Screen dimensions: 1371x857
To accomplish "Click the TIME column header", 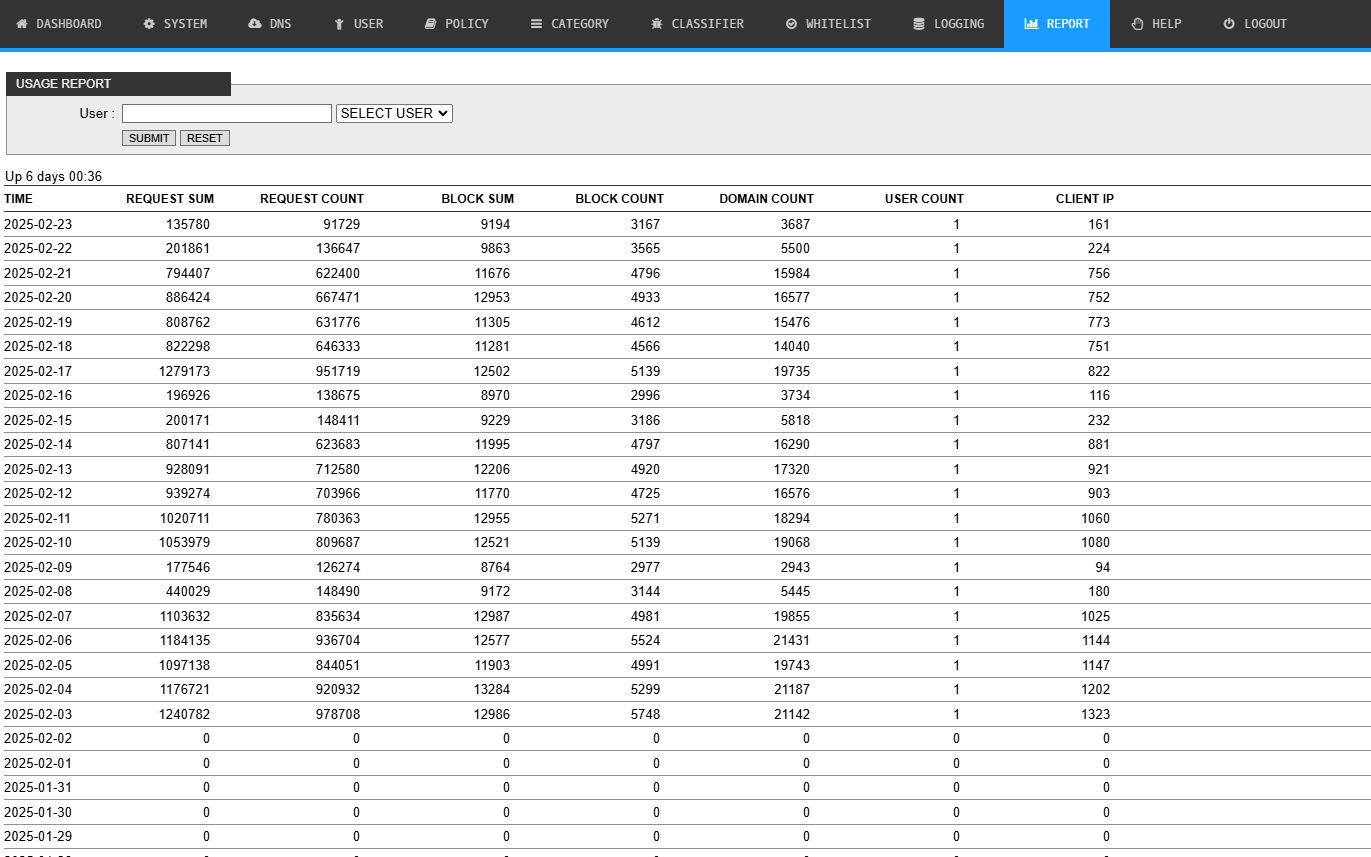I will [19, 199].
